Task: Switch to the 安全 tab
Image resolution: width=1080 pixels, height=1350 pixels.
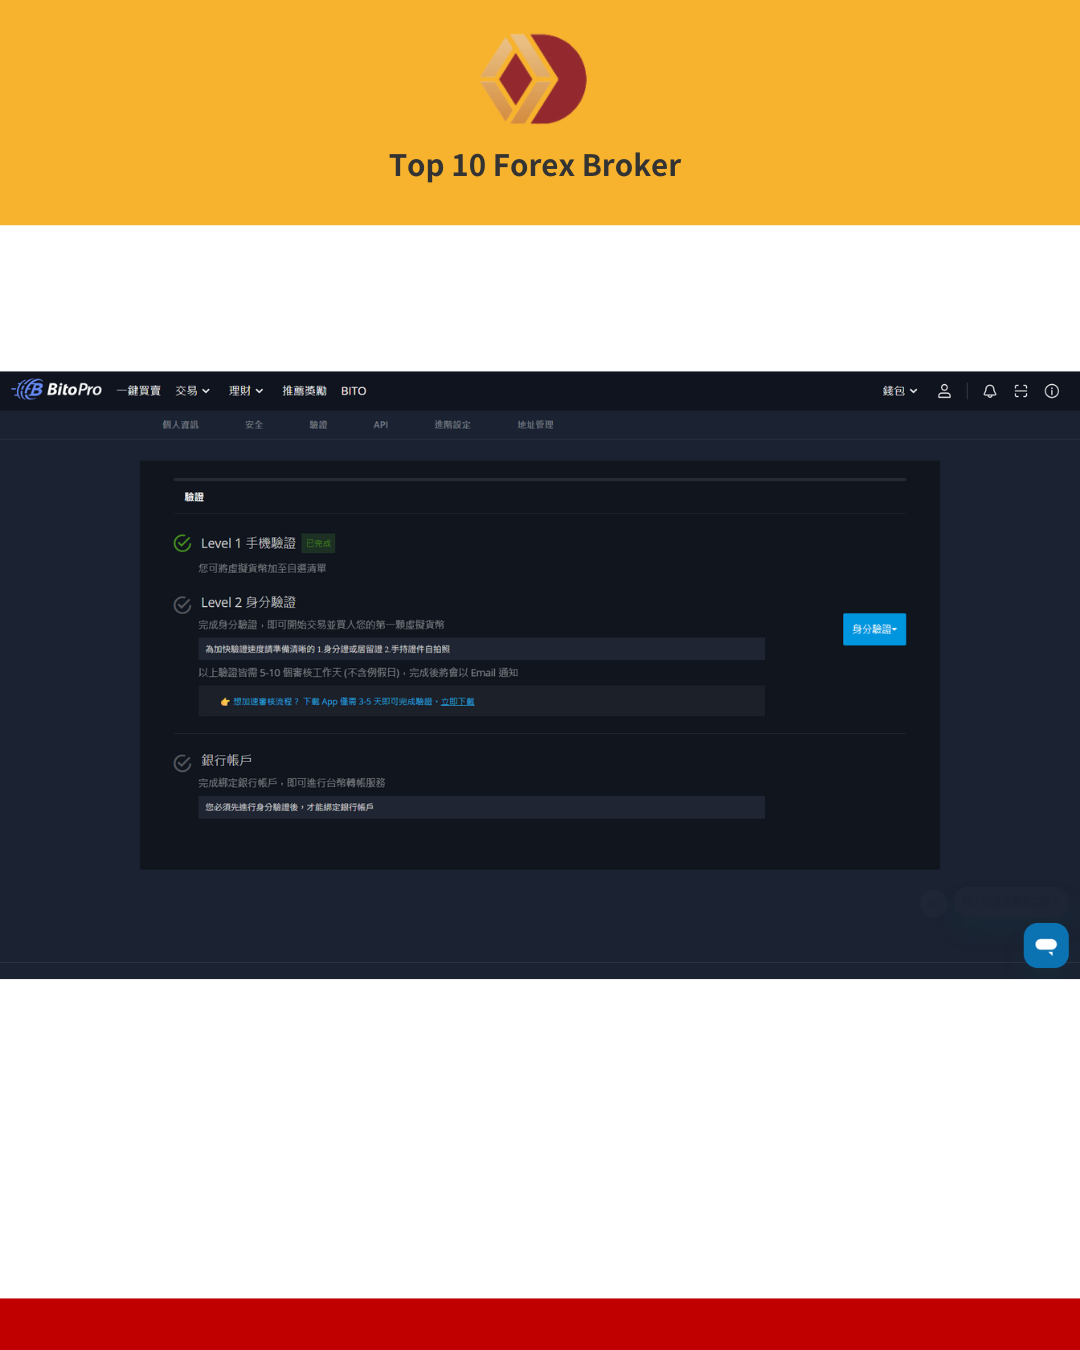Action: [x=254, y=425]
